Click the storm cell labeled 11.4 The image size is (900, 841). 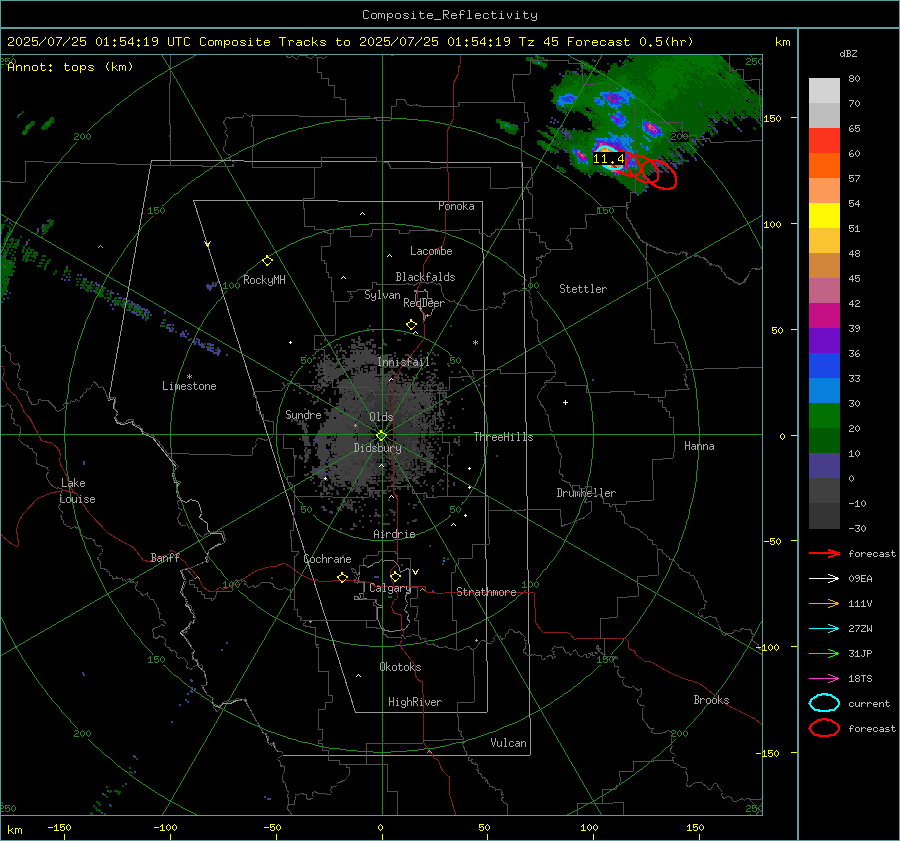point(608,159)
